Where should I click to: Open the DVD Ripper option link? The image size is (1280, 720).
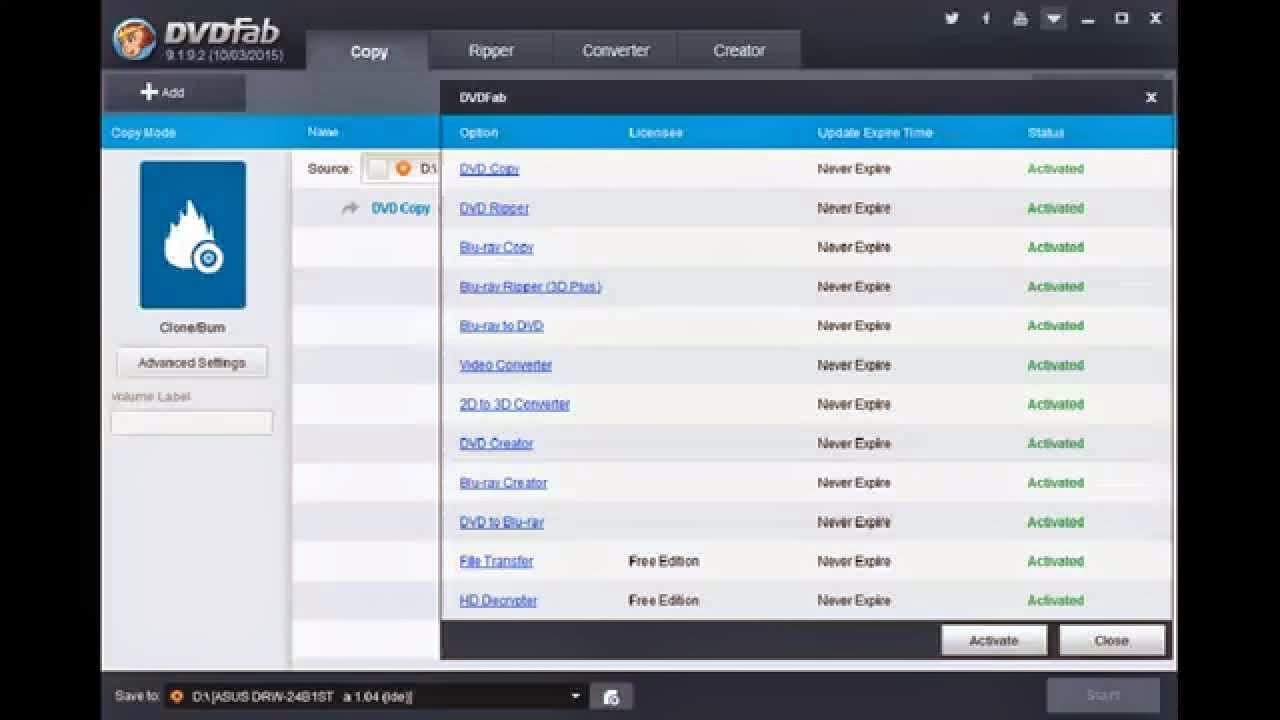tap(494, 208)
